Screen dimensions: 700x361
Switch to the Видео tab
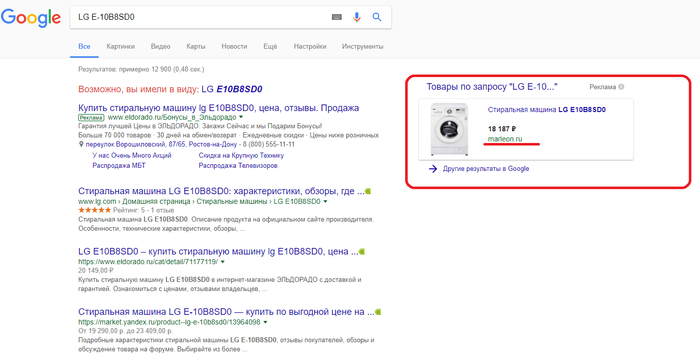[160, 46]
